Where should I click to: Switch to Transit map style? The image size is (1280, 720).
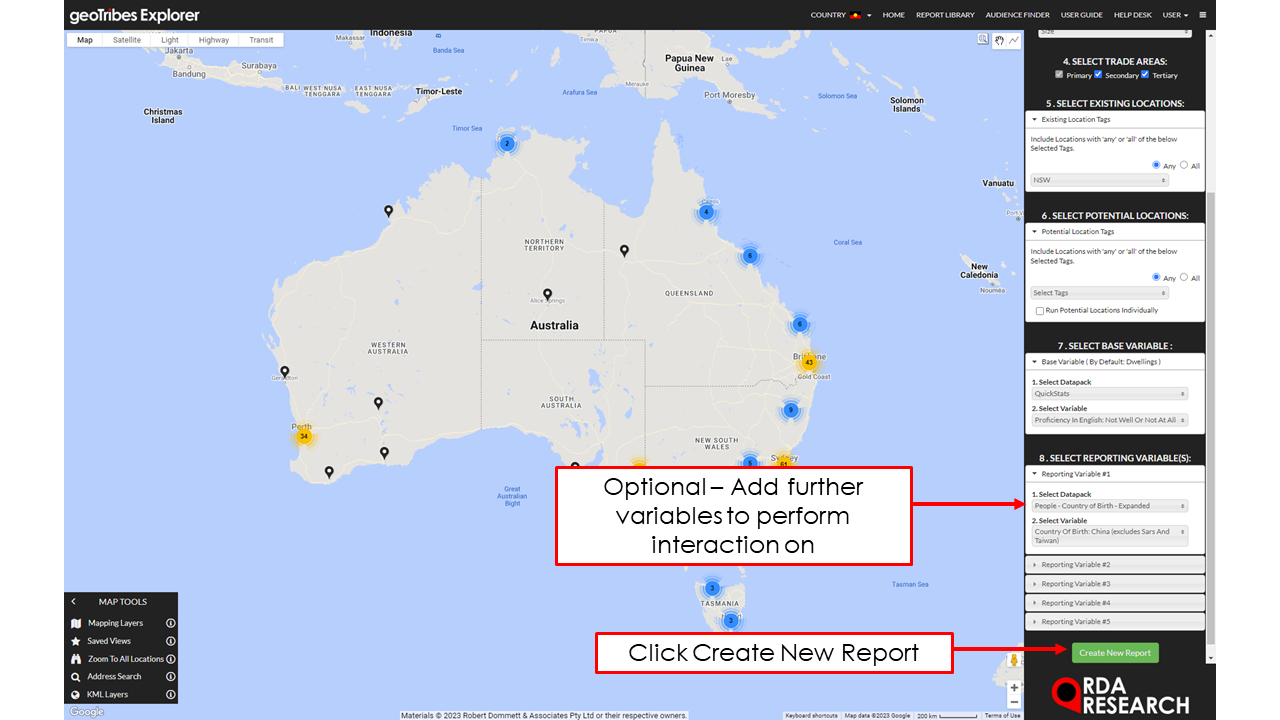click(x=261, y=40)
